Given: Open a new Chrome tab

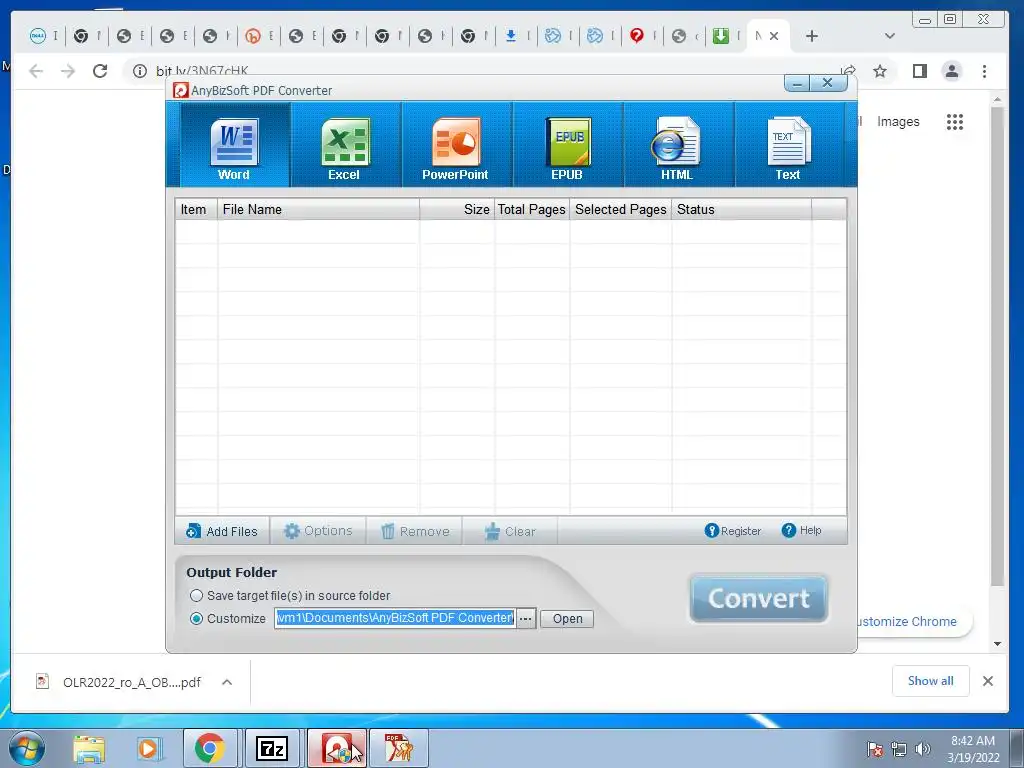Looking at the screenshot, I should click(x=812, y=36).
